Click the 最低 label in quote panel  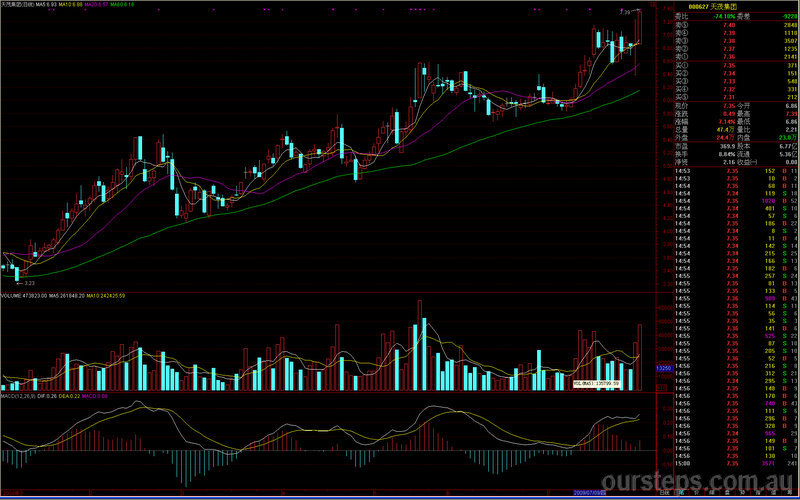[x=743, y=122]
